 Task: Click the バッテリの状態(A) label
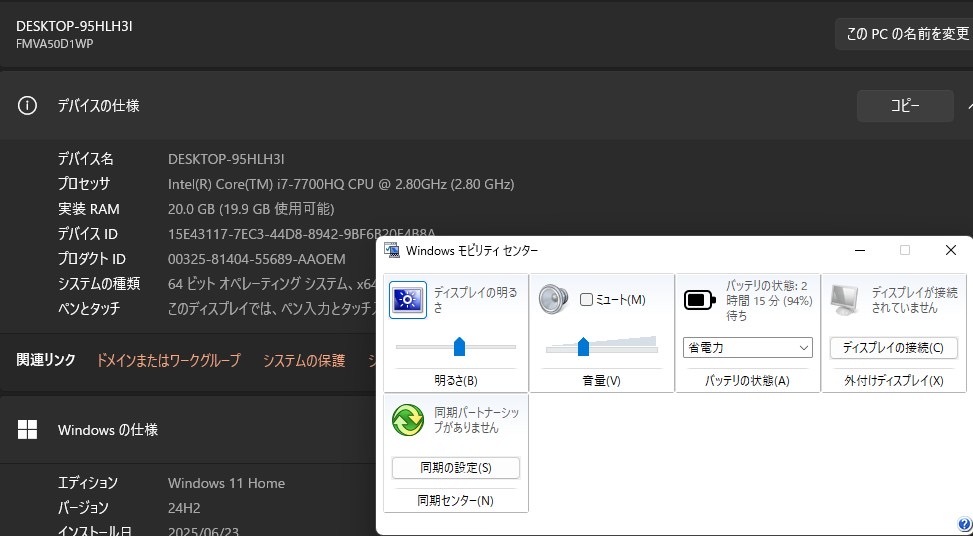point(747,381)
